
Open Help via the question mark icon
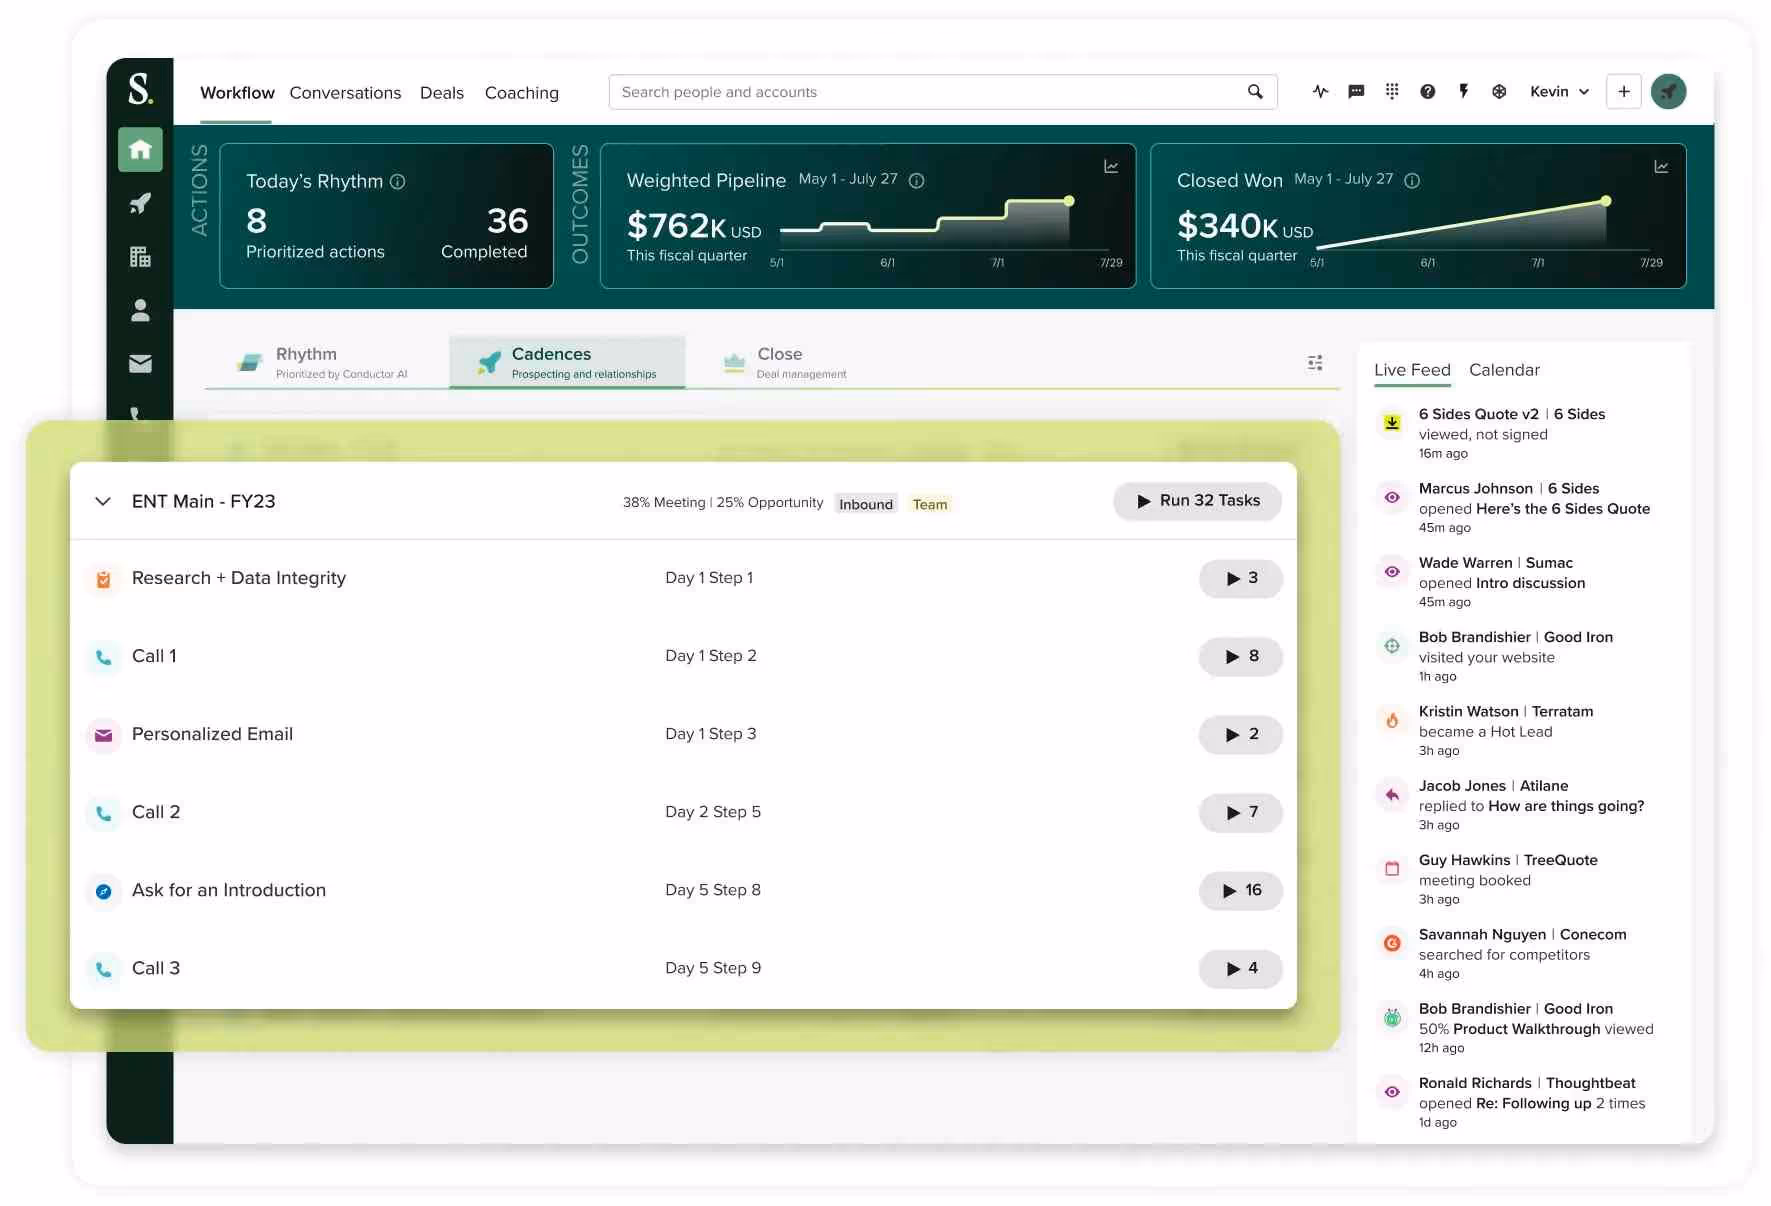click(x=1427, y=91)
